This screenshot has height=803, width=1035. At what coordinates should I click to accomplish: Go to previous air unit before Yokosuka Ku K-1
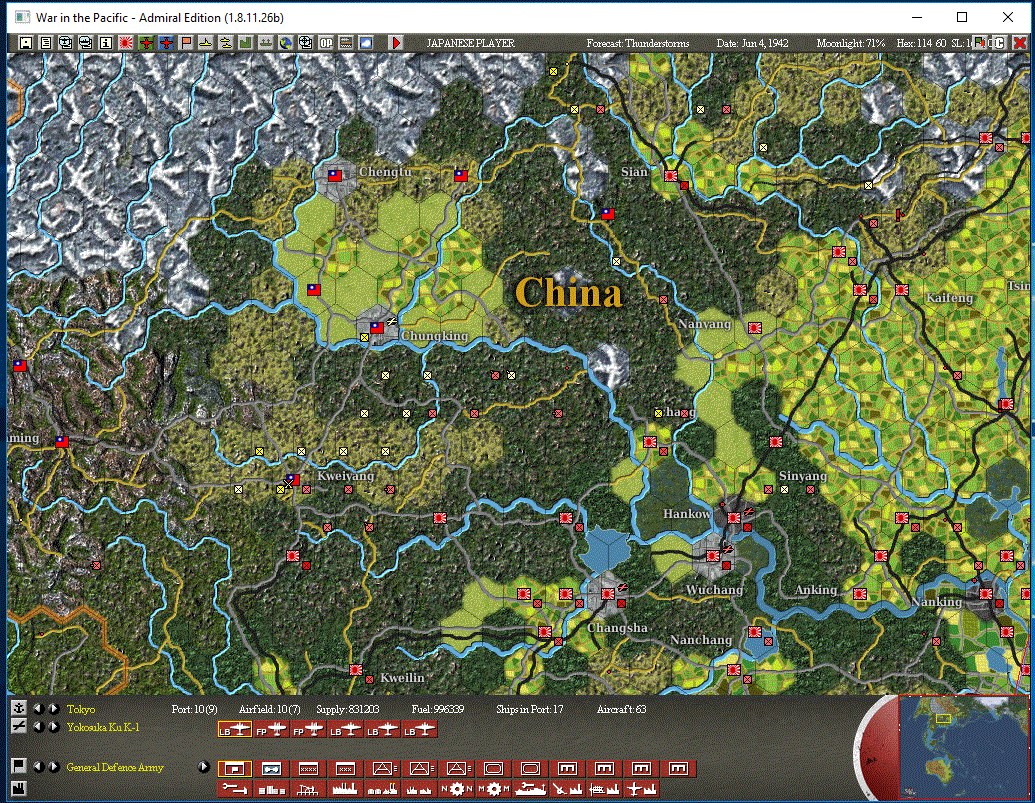pos(38,726)
